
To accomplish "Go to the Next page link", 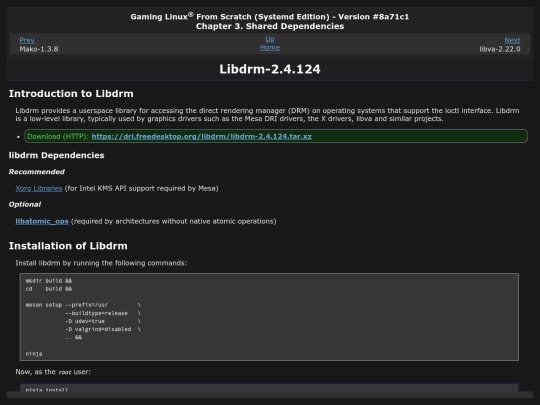I will [x=512, y=40].
